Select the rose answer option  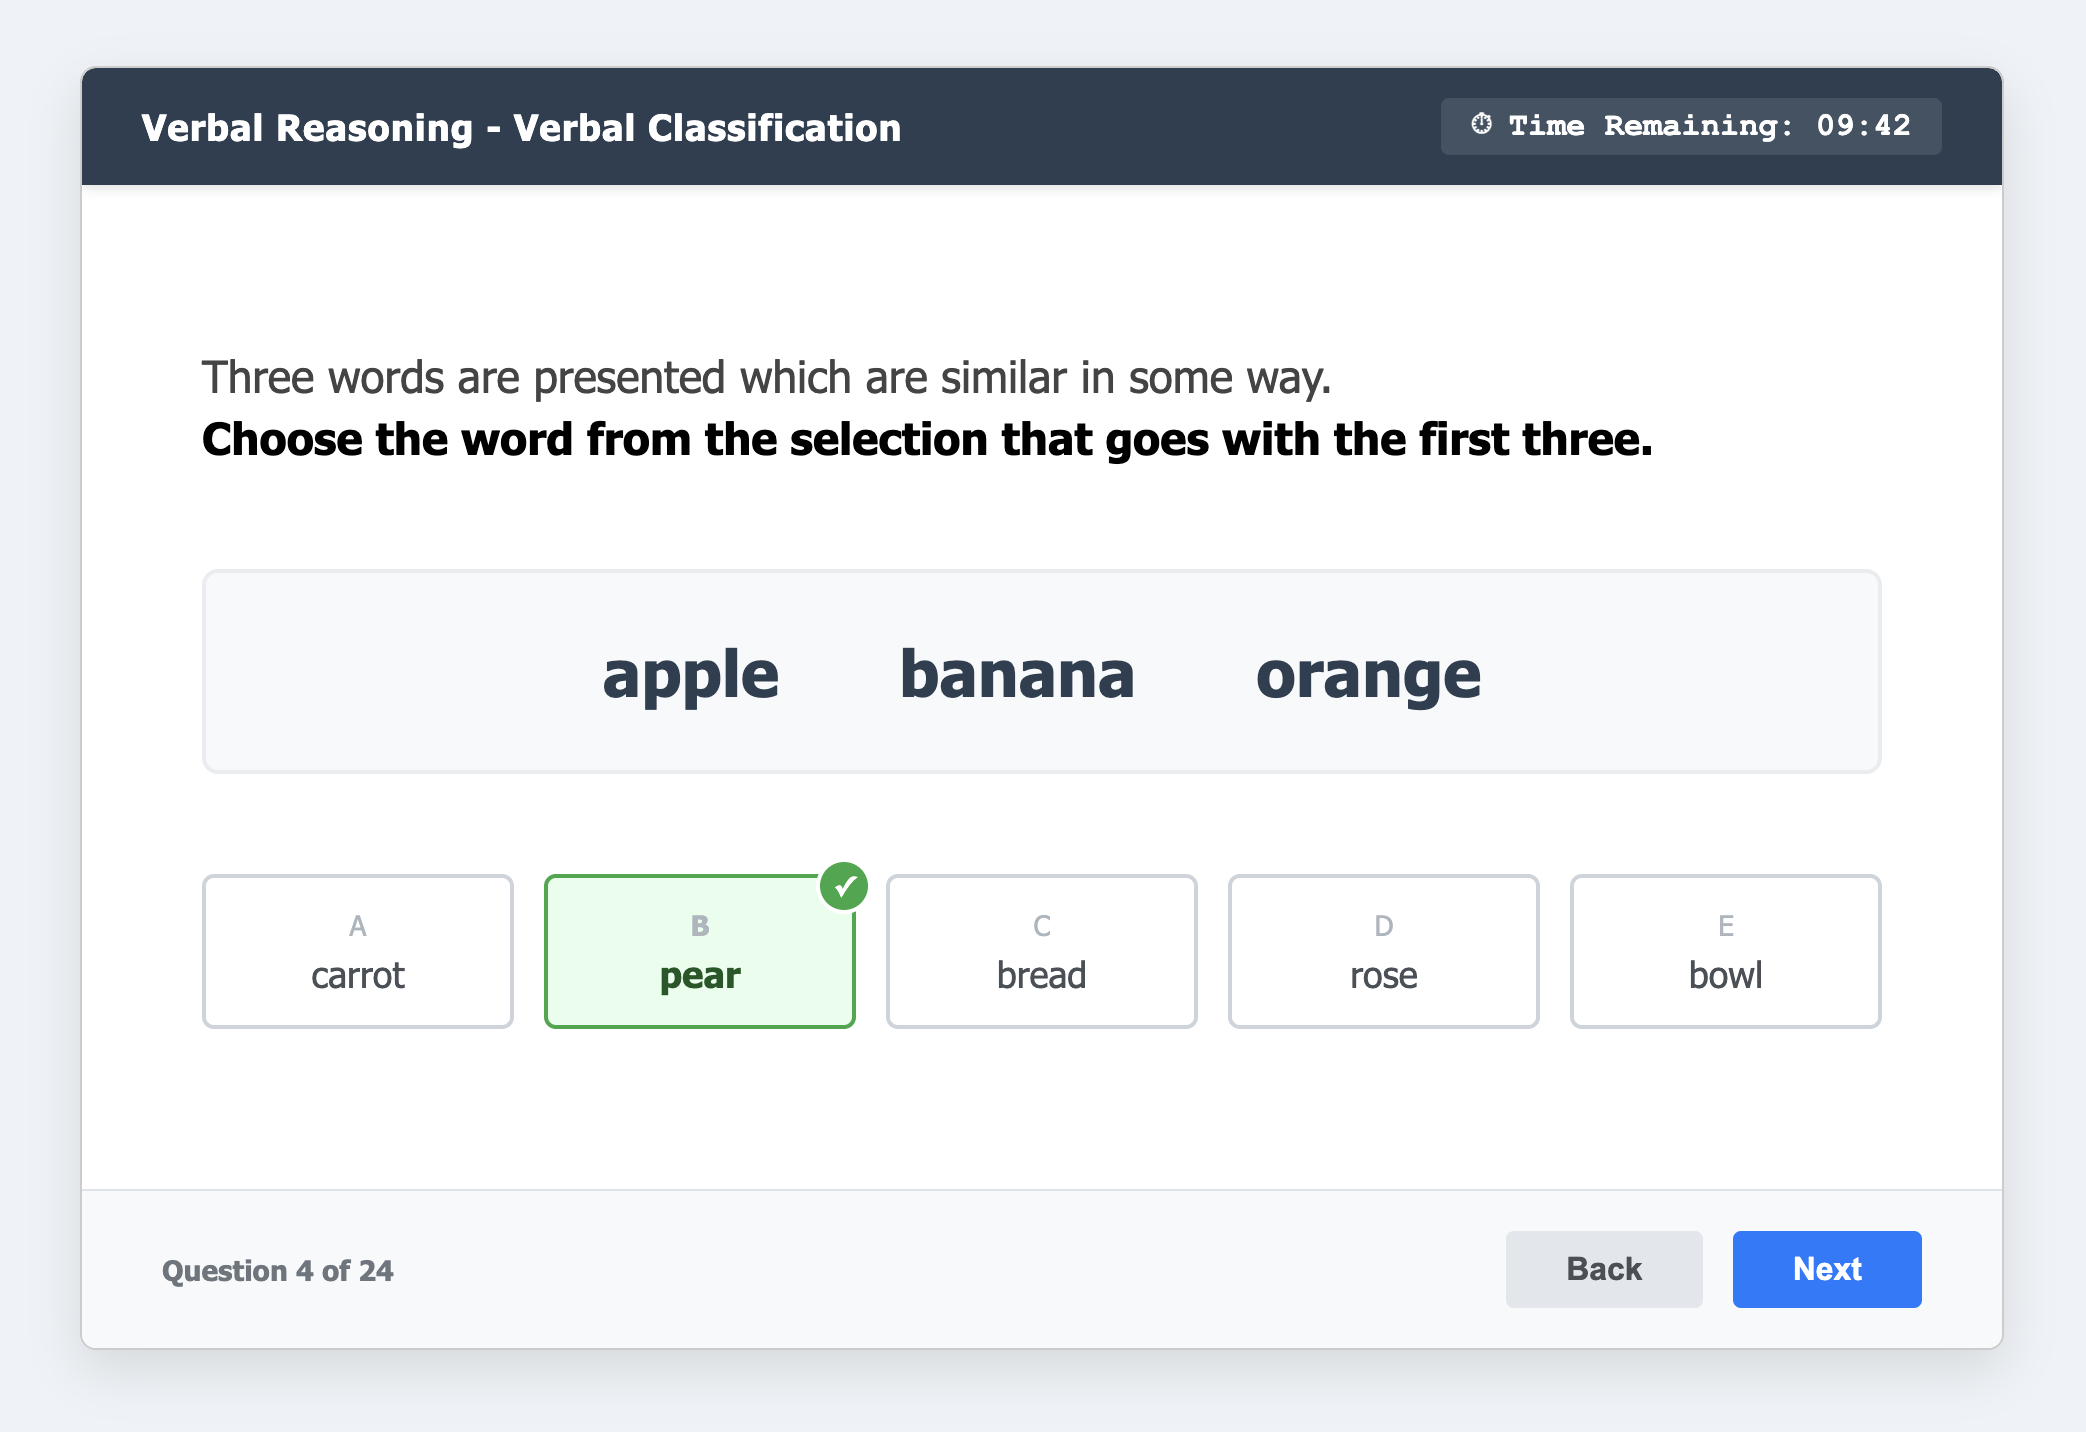[1383, 951]
